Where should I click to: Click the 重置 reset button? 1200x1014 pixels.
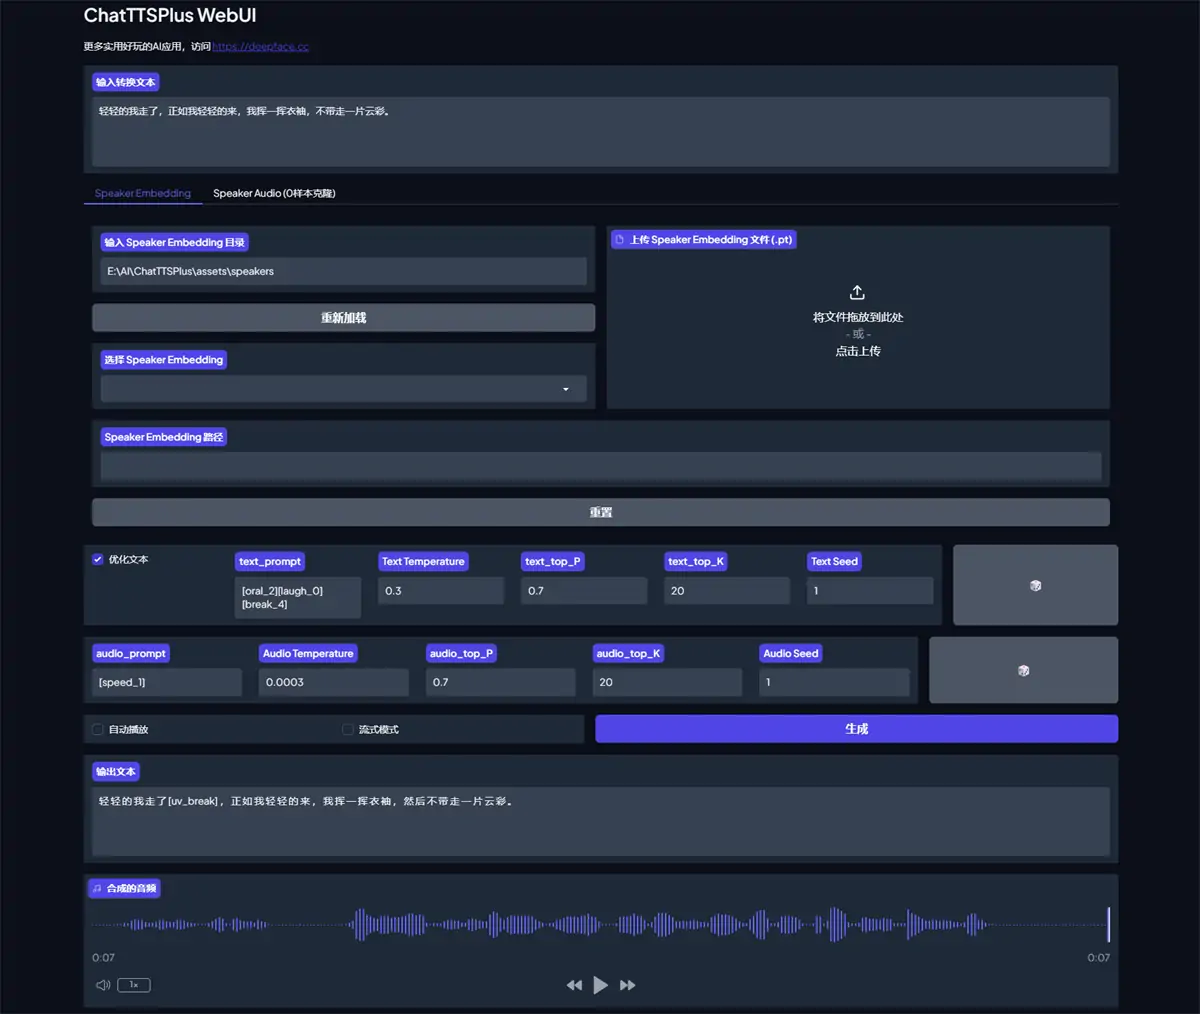pyautogui.click(x=601, y=512)
